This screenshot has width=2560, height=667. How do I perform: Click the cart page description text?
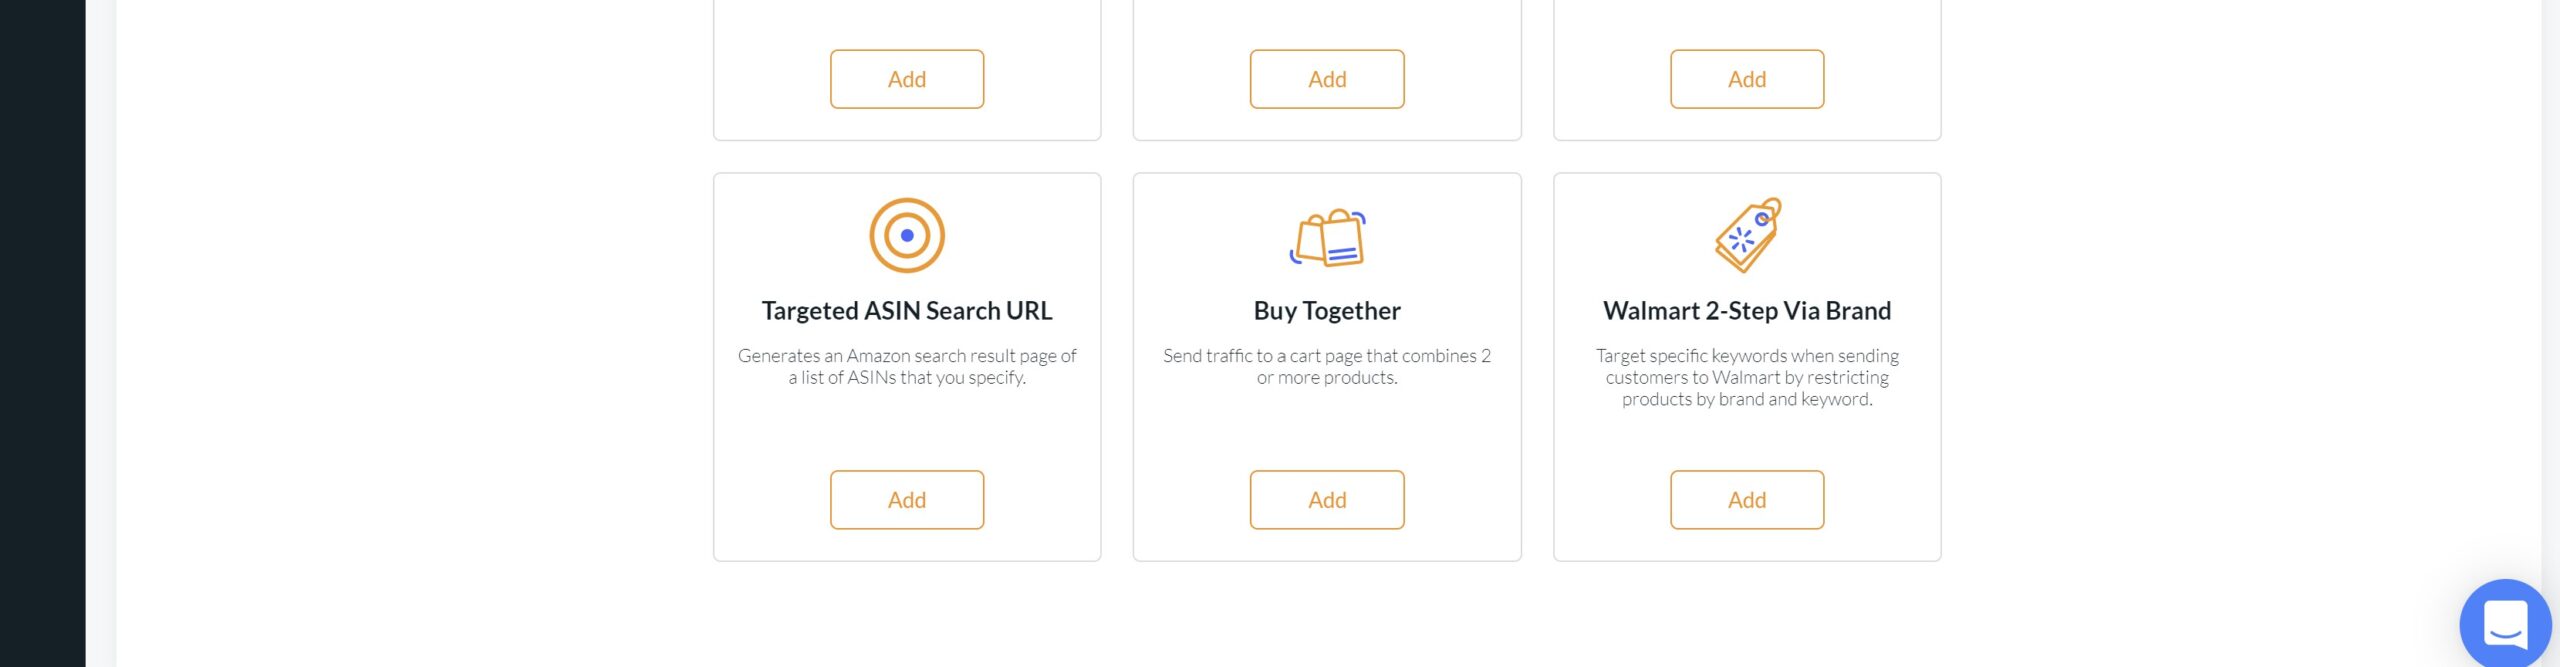(x=1326, y=367)
